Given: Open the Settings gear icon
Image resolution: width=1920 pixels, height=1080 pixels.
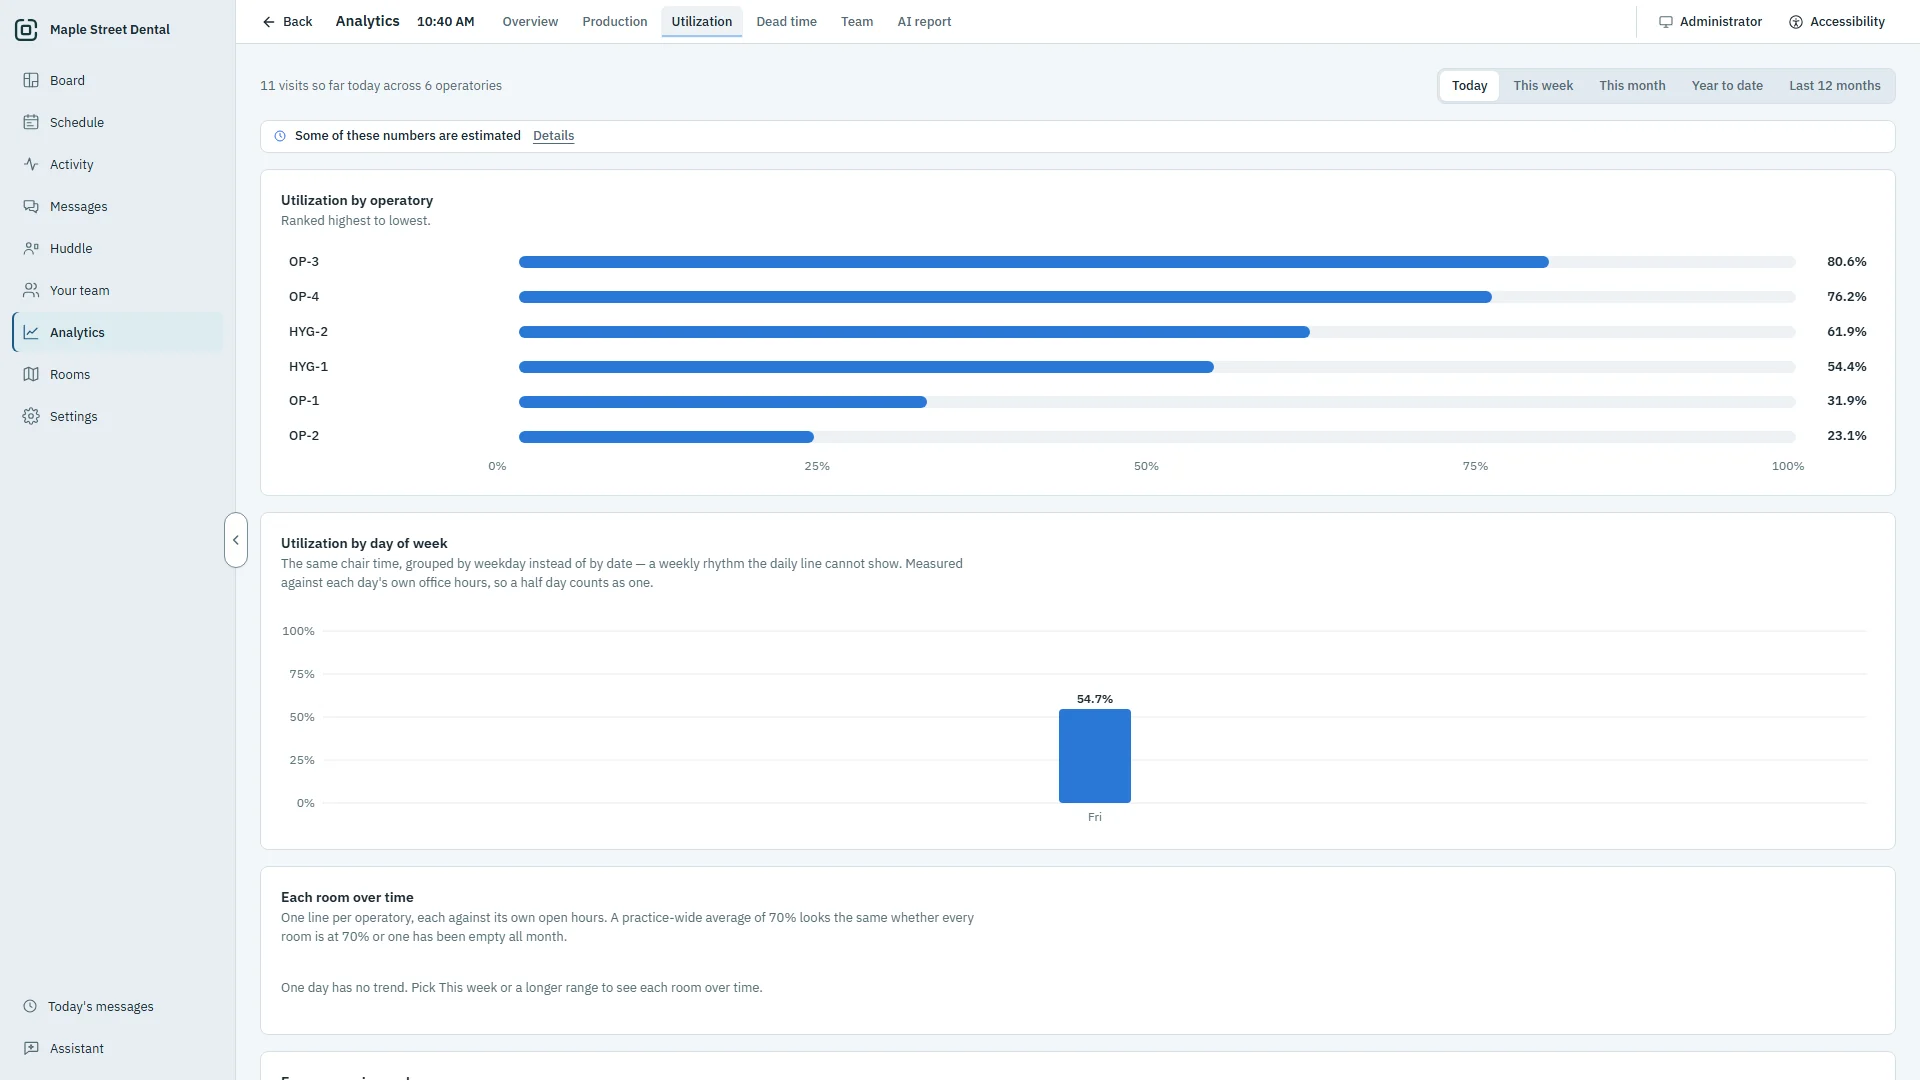Looking at the screenshot, I should point(31,416).
